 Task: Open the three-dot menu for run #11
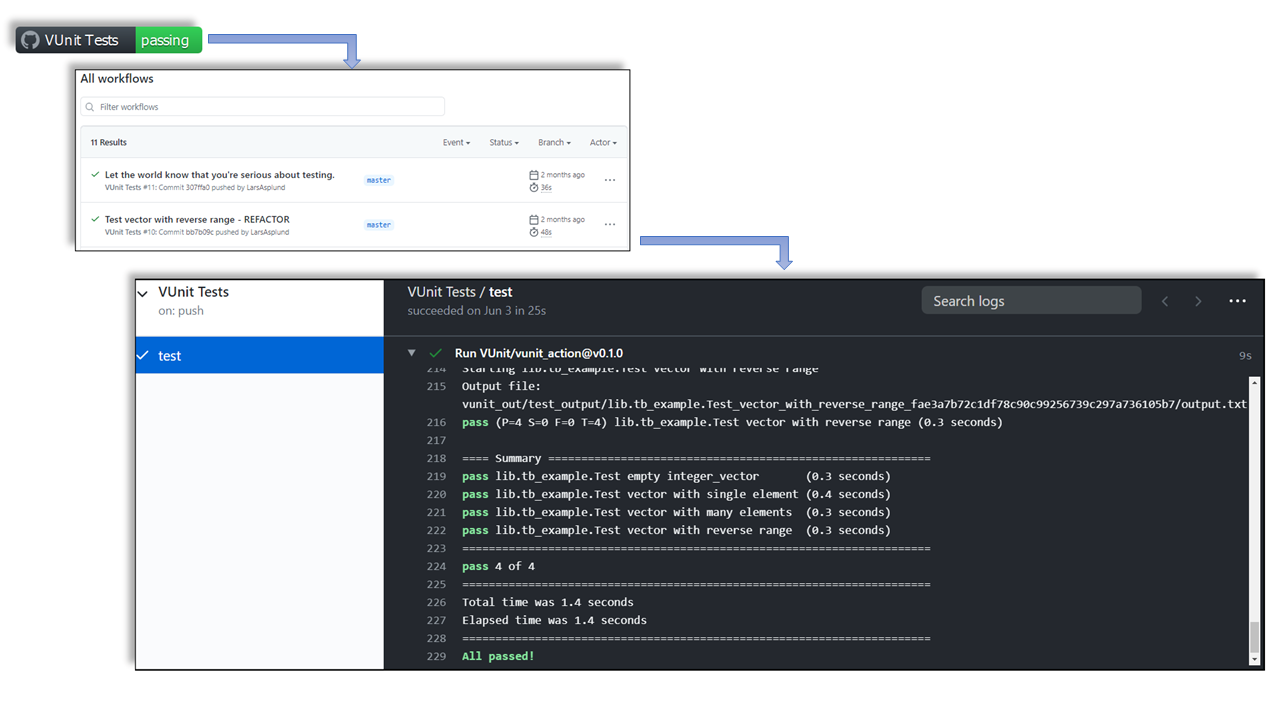(x=610, y=180)
